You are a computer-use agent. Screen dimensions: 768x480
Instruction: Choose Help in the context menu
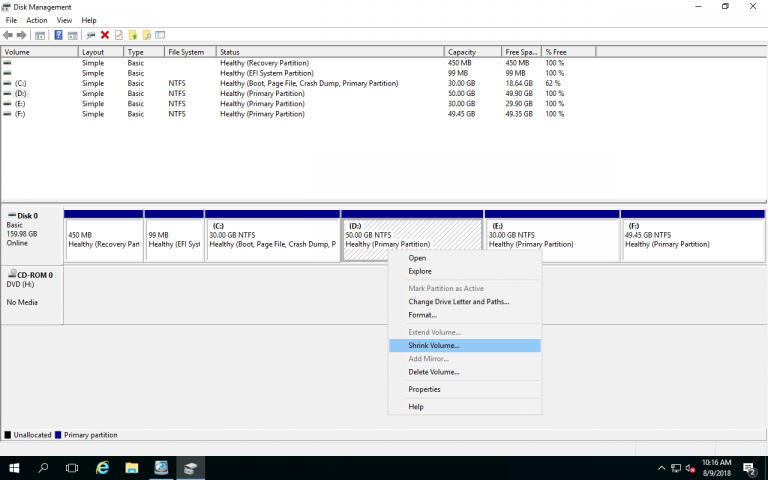tap(465, 407)
